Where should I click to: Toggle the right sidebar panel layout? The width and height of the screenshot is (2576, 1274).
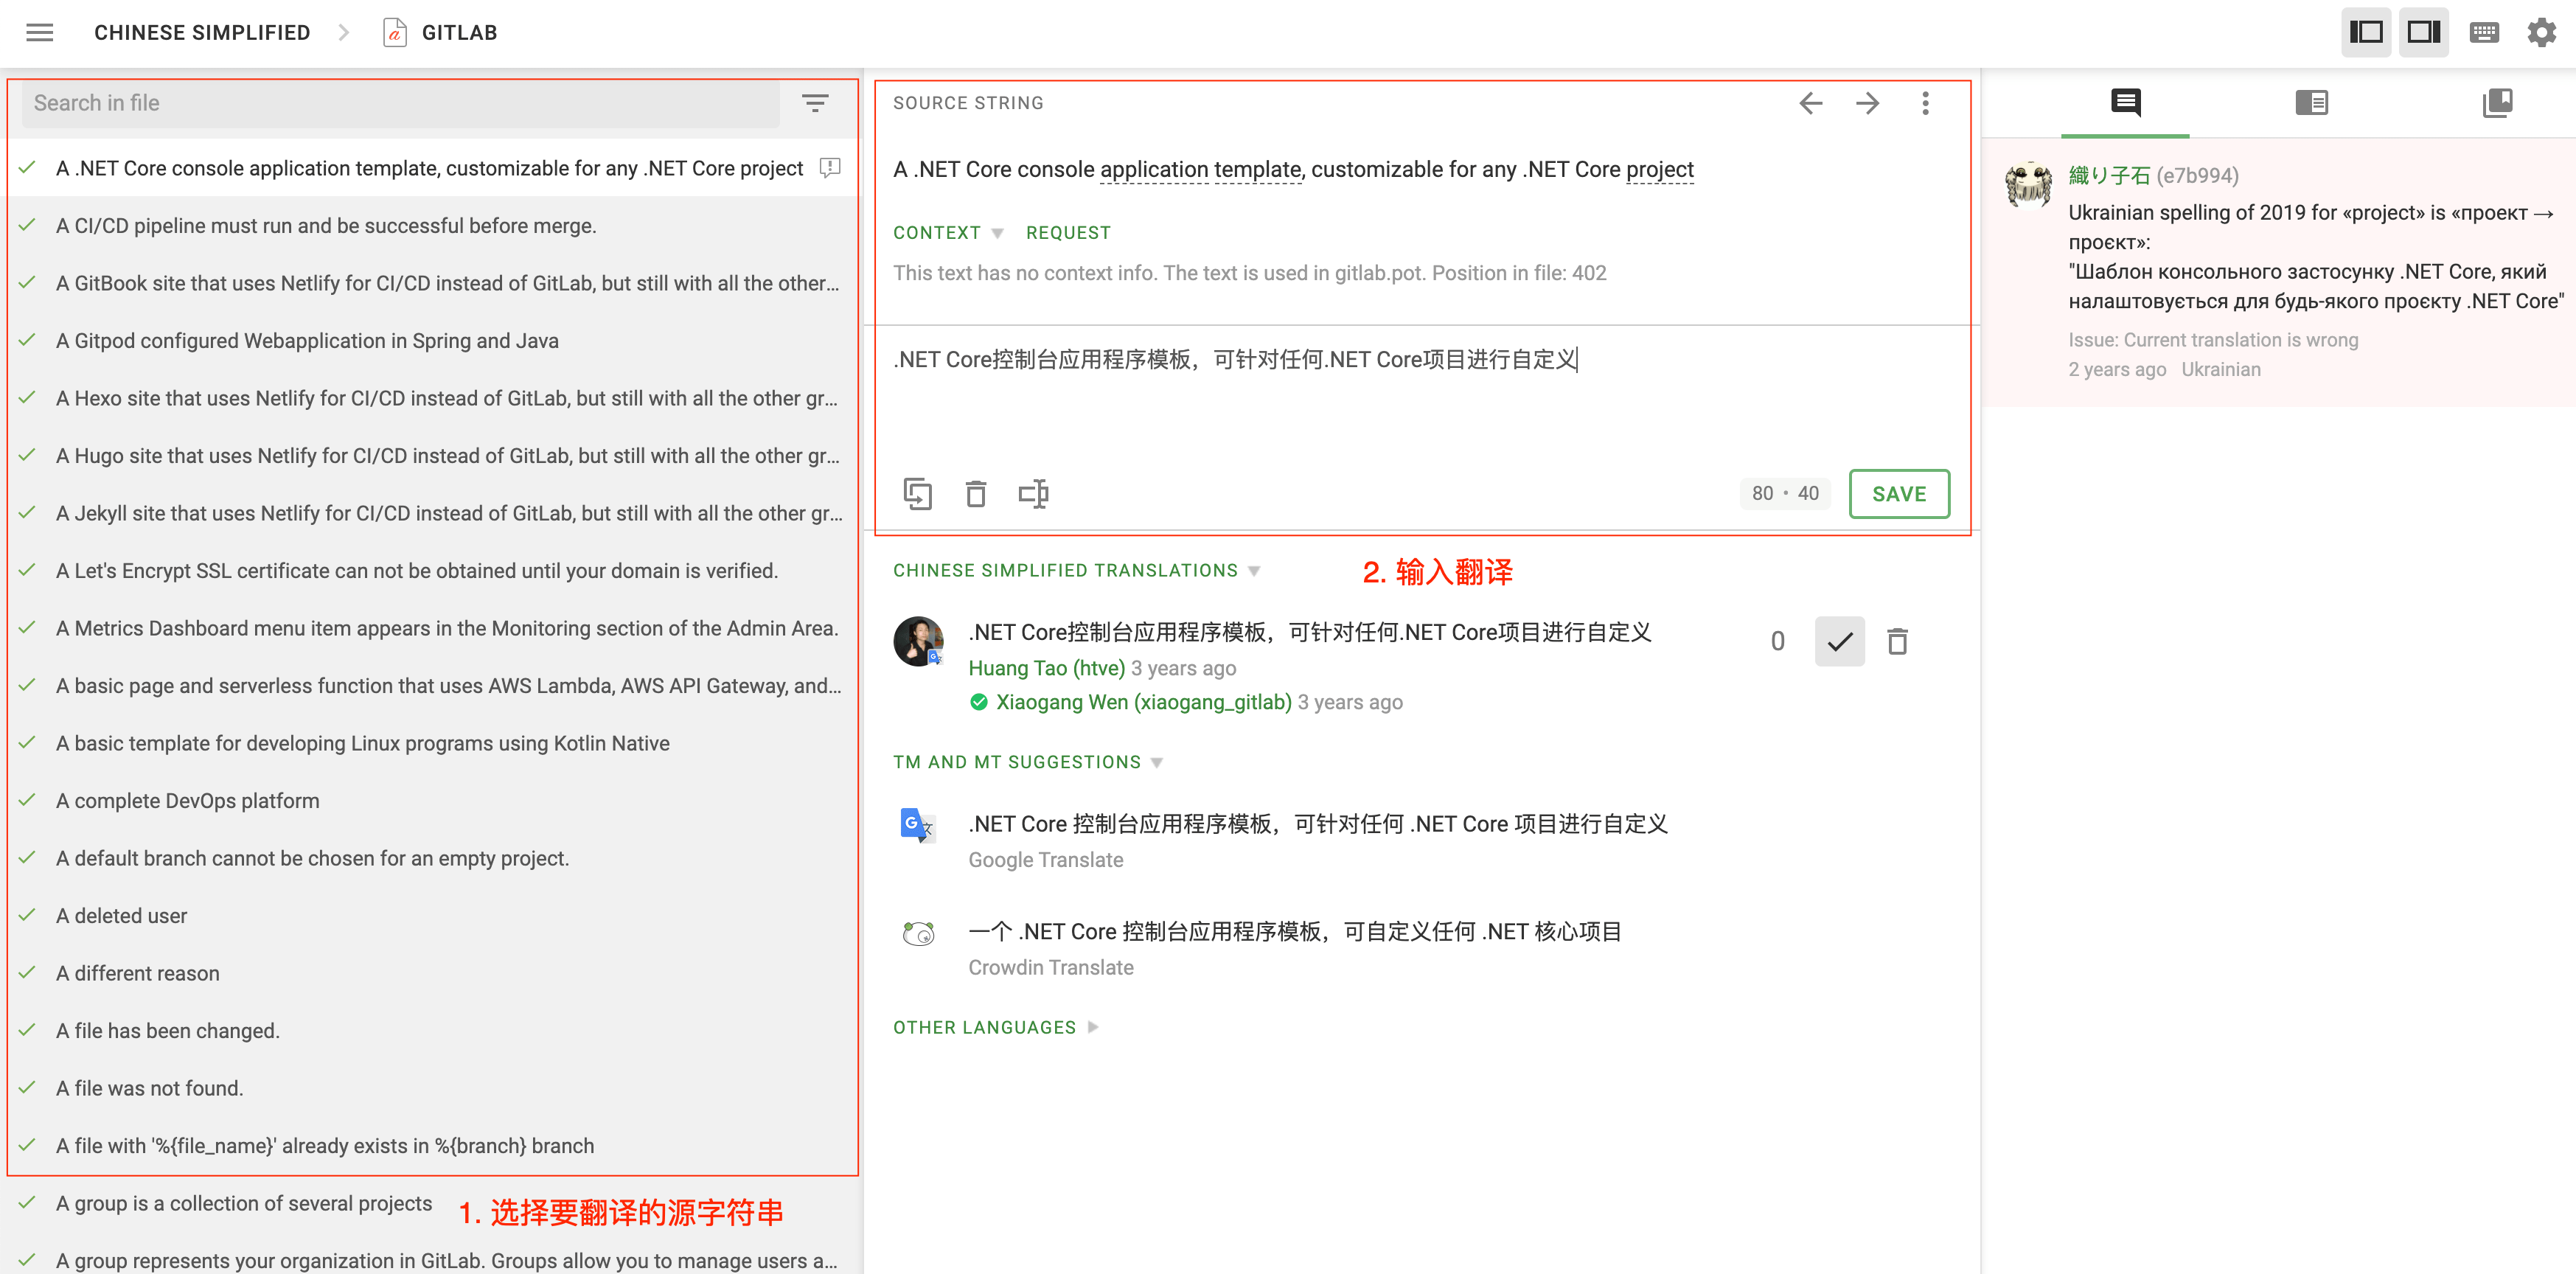coord(2423,32)
